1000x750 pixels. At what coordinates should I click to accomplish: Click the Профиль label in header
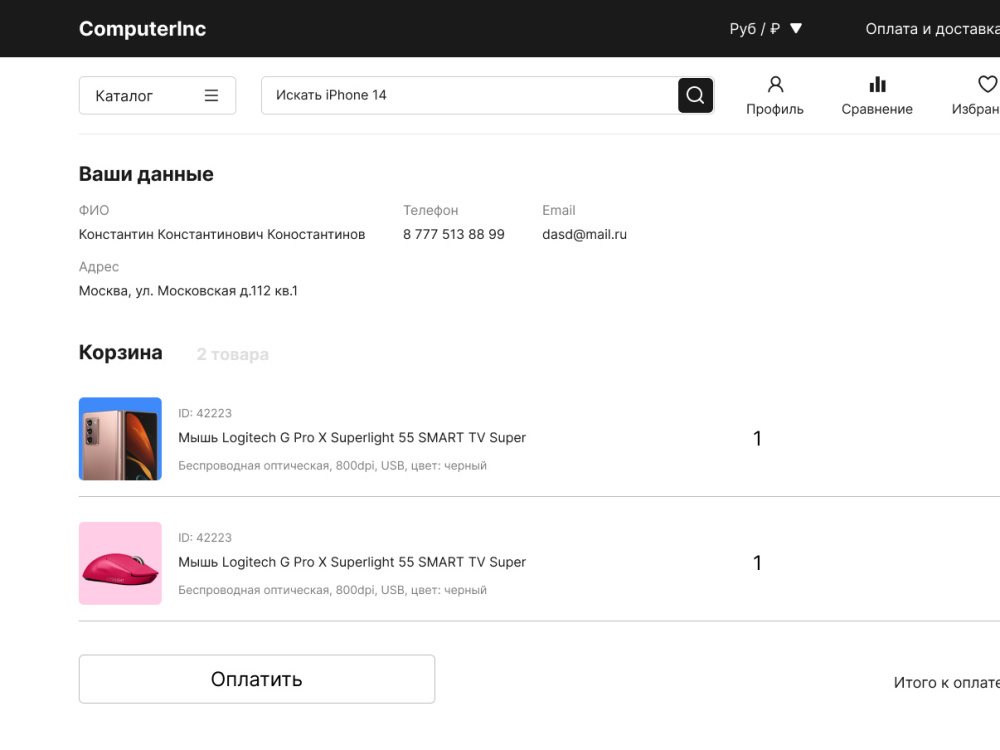[x=775, y=109]
